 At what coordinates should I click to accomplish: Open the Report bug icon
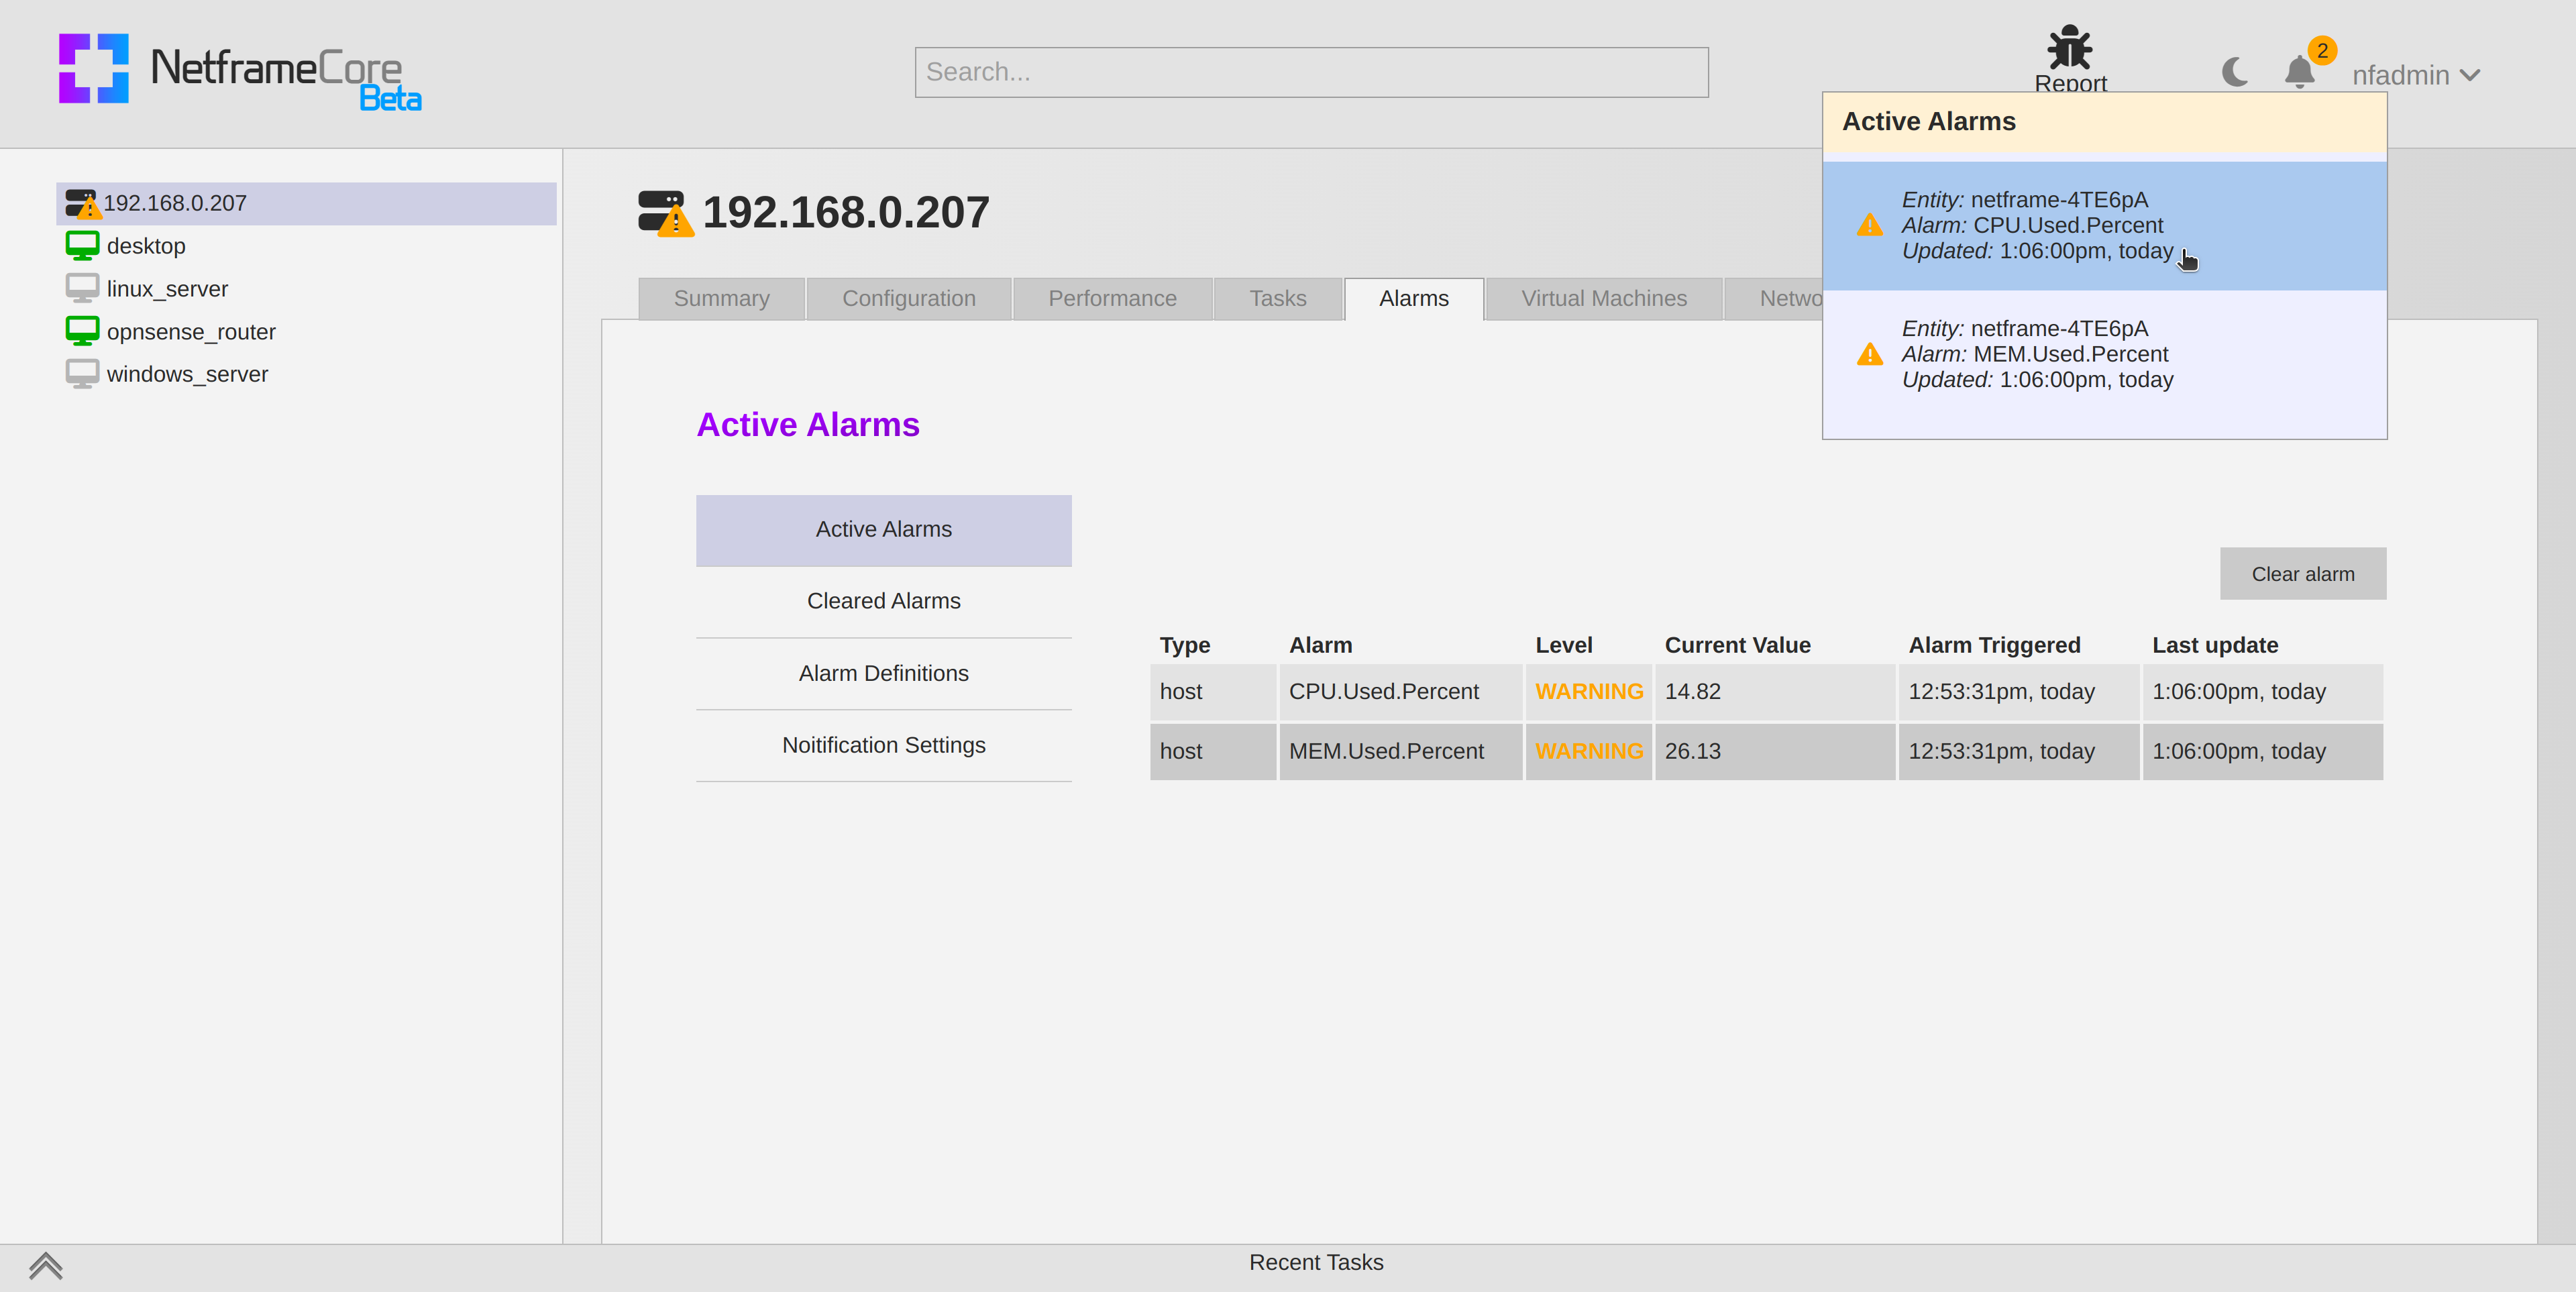coord(2069,48)
